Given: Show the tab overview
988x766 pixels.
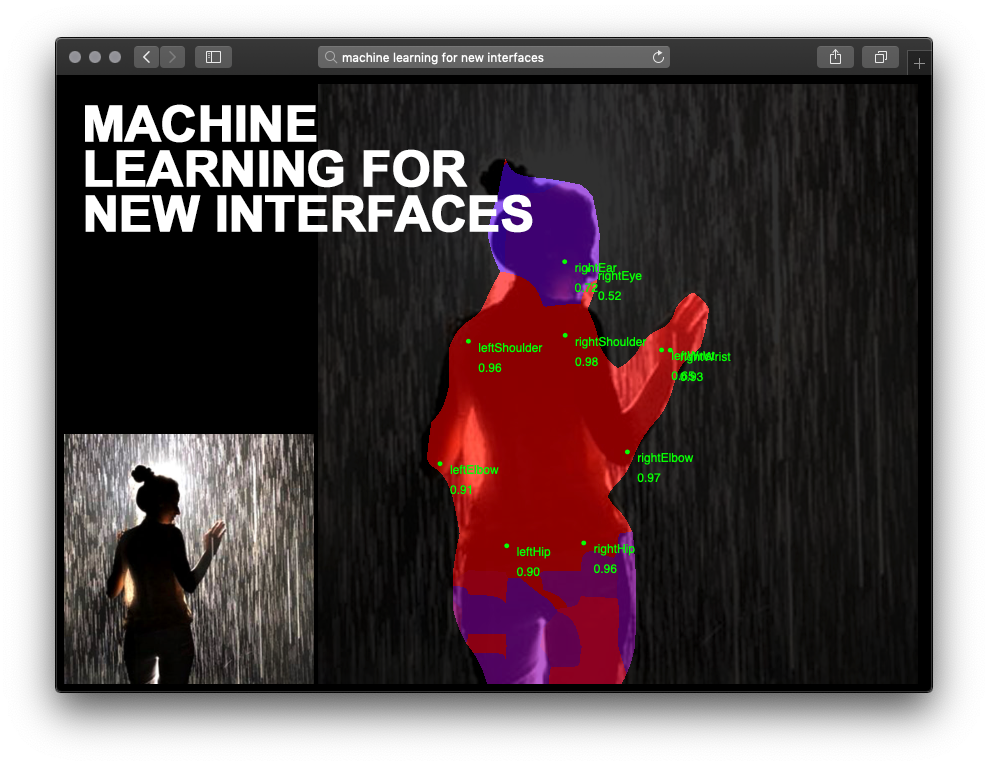Looking at the screenshot, I should [x=880, y=57].
